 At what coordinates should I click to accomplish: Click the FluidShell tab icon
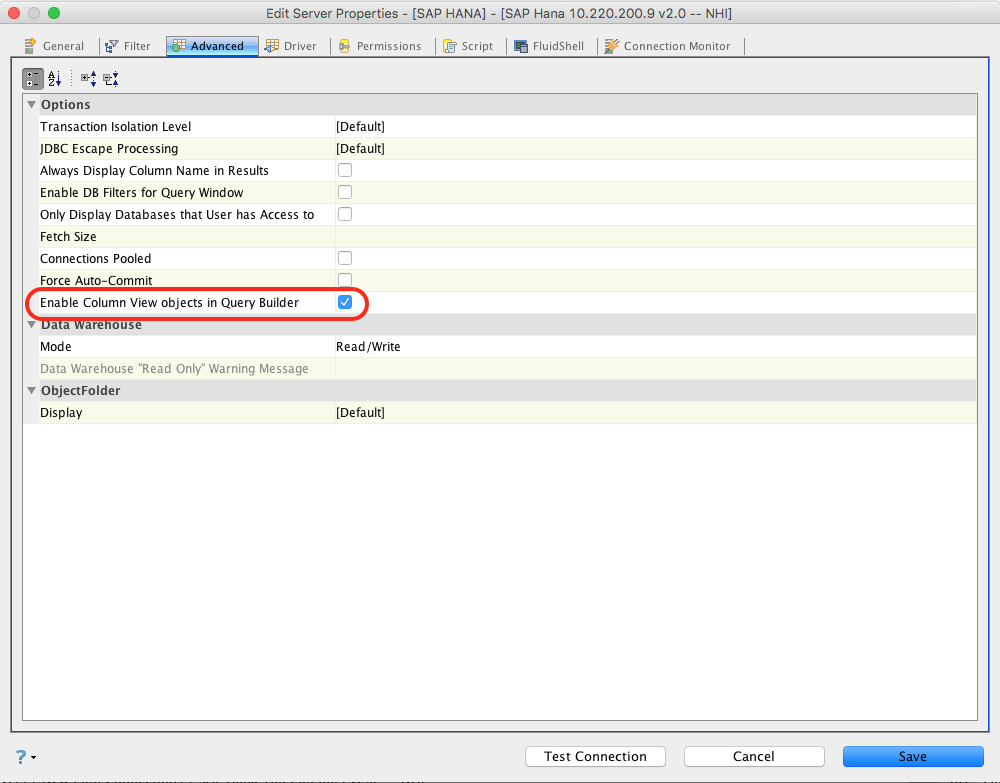click(521, 46)
